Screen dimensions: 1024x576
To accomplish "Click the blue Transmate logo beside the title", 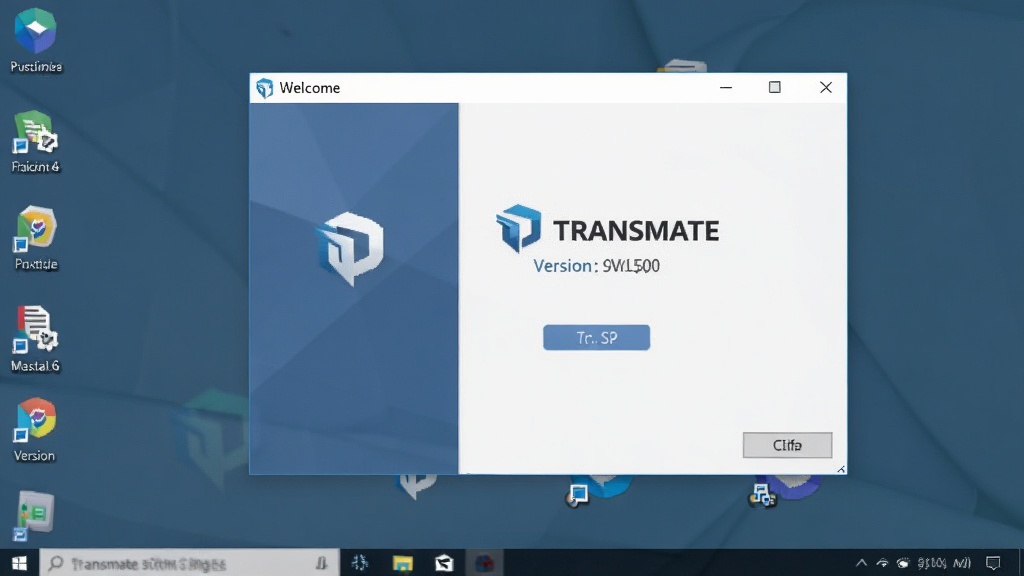I will click(x=519, y=228).
